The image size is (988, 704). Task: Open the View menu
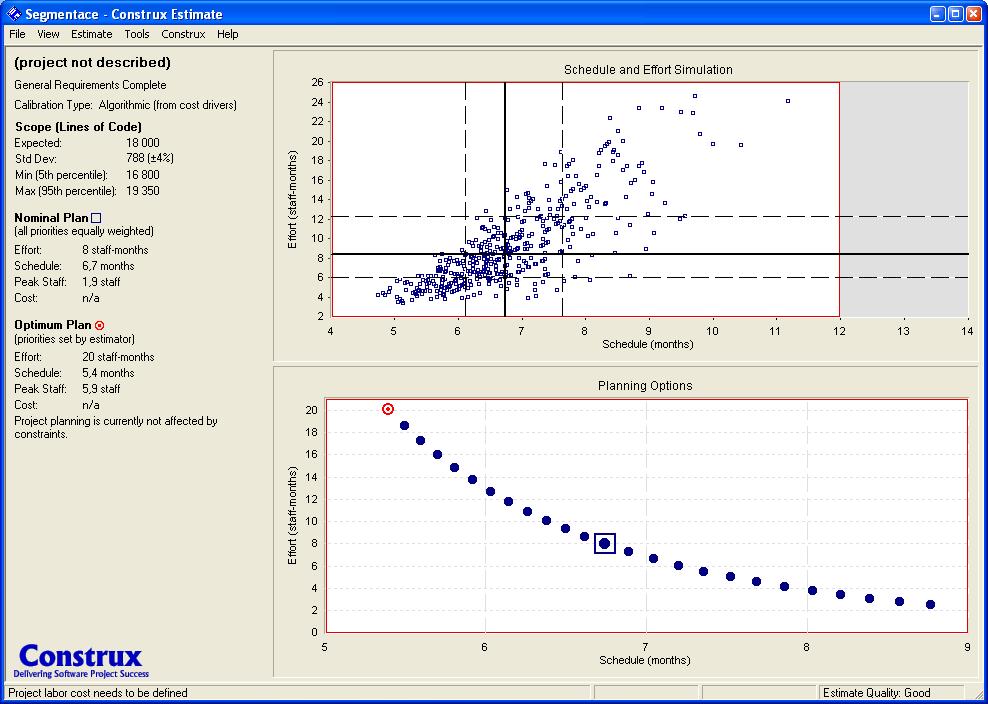click(x=49, y=34)
